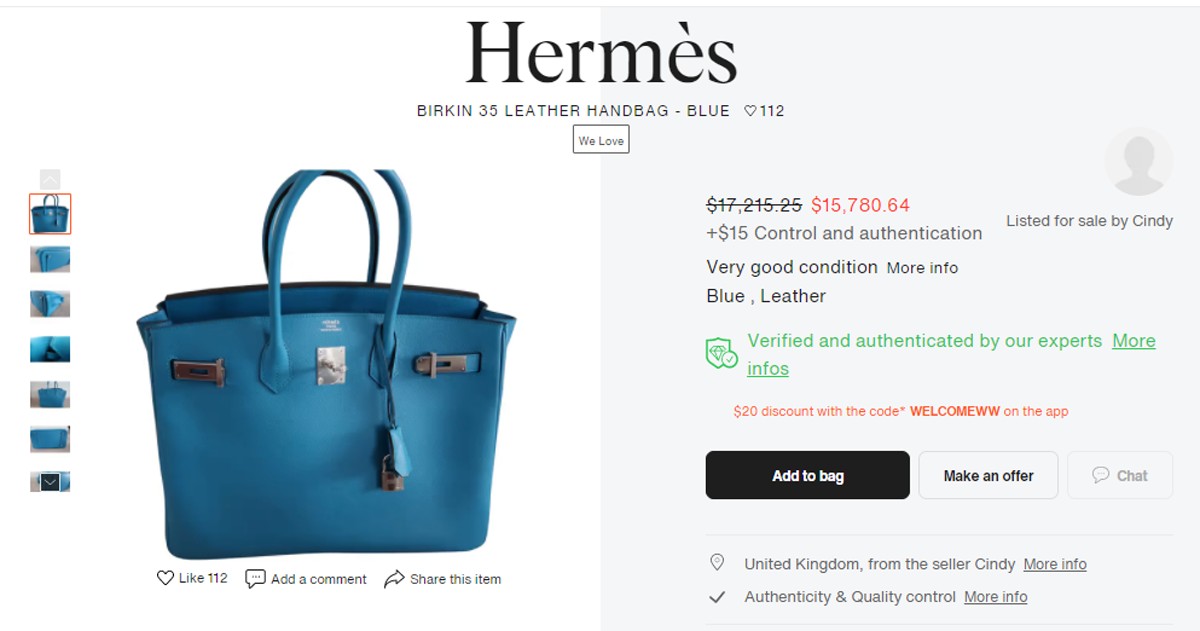Click the Make an offer button
Screen dimensions: 1200x631
[x=988, y=475]
